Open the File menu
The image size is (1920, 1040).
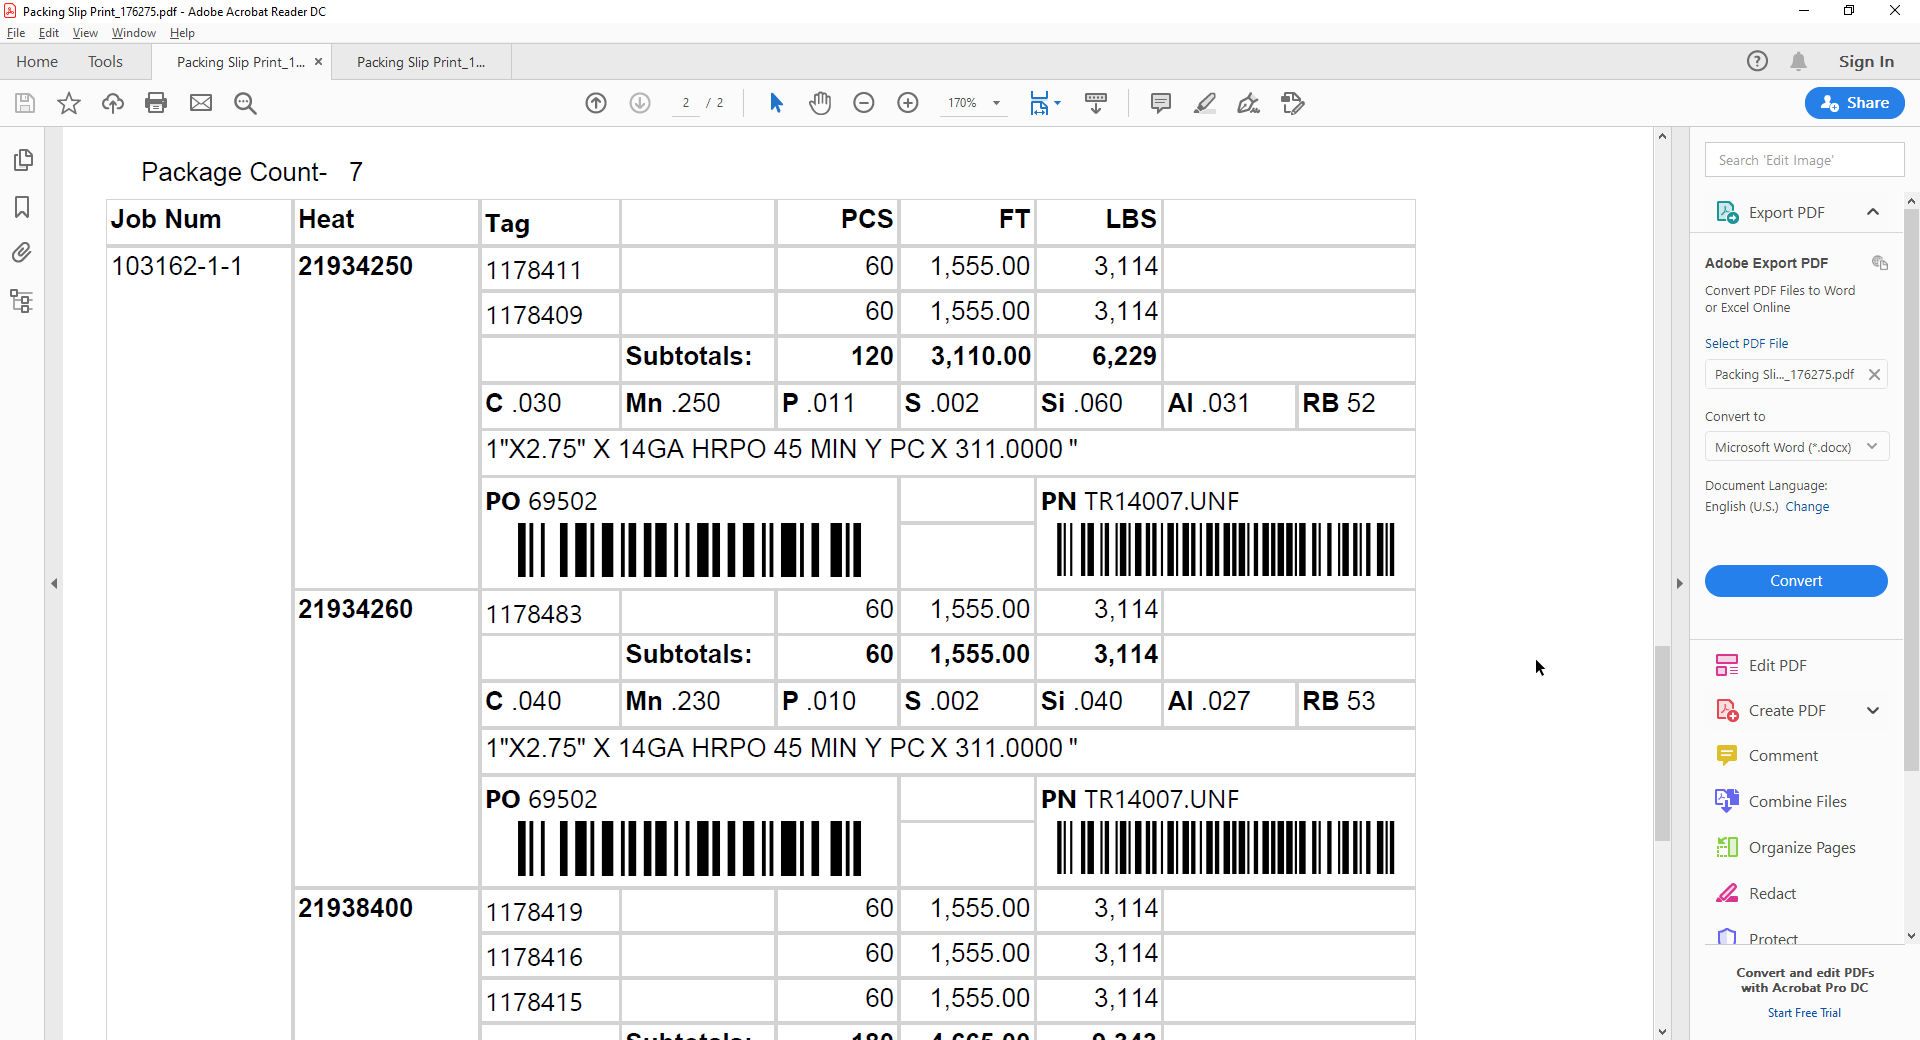point(16,33)
